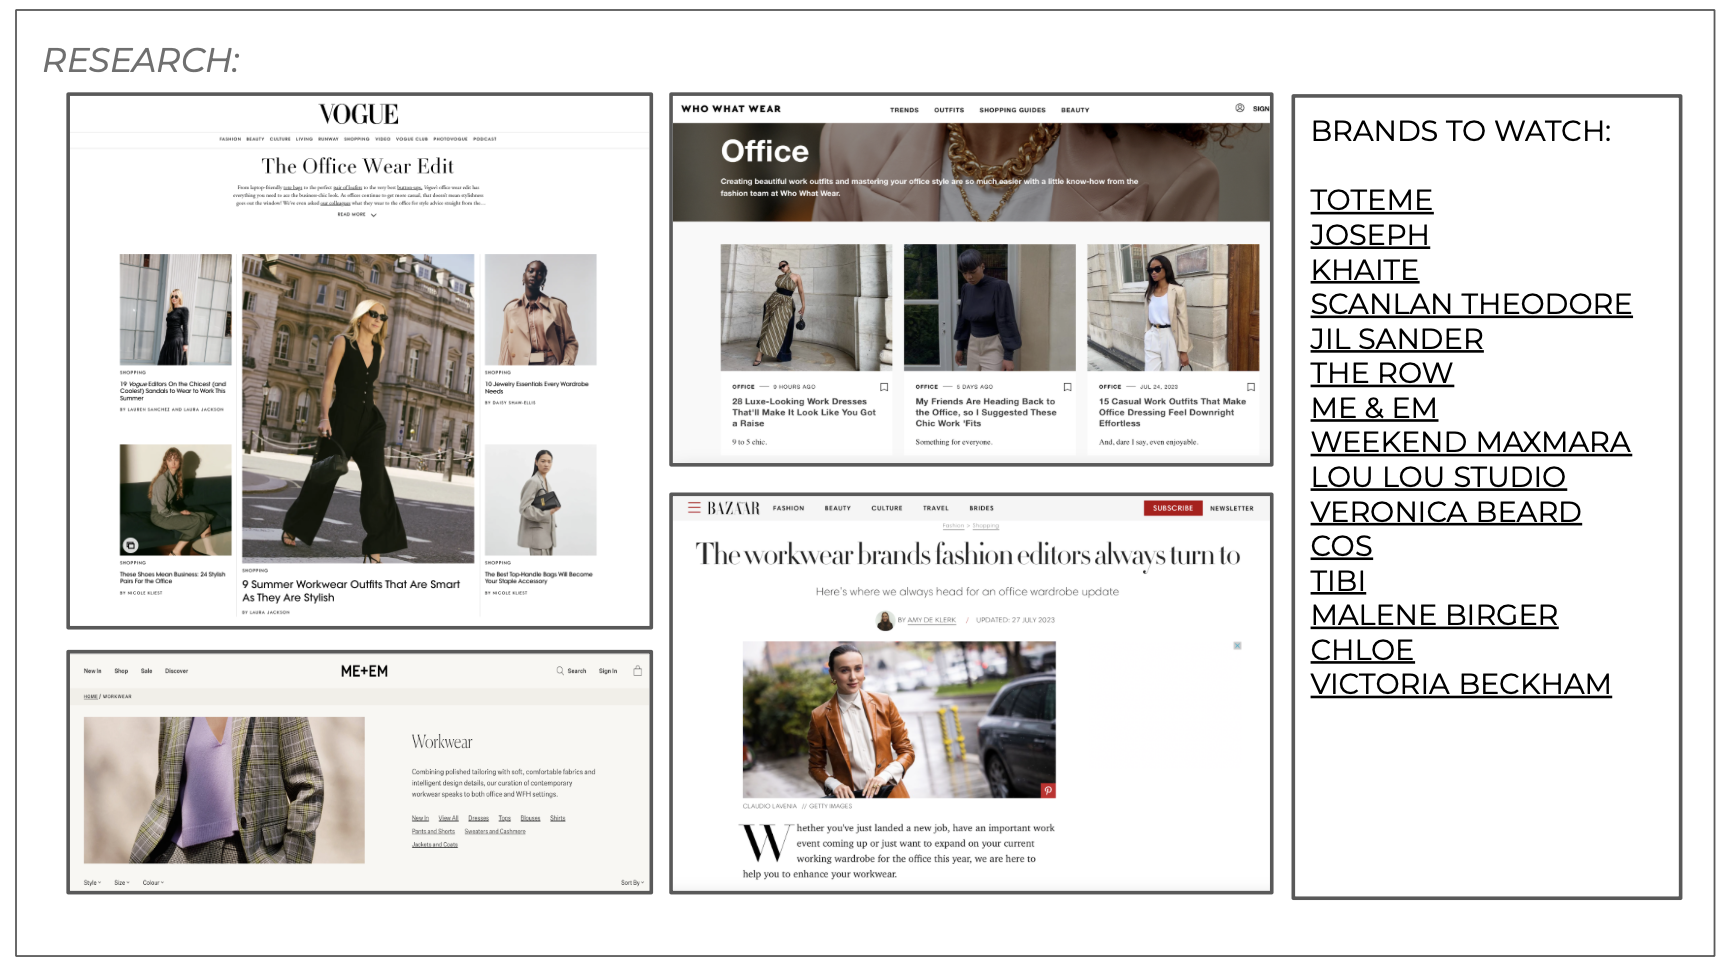Click the VOGUE logo
1726x970 pixels.
pyautogui.click(x=359, y=114)
